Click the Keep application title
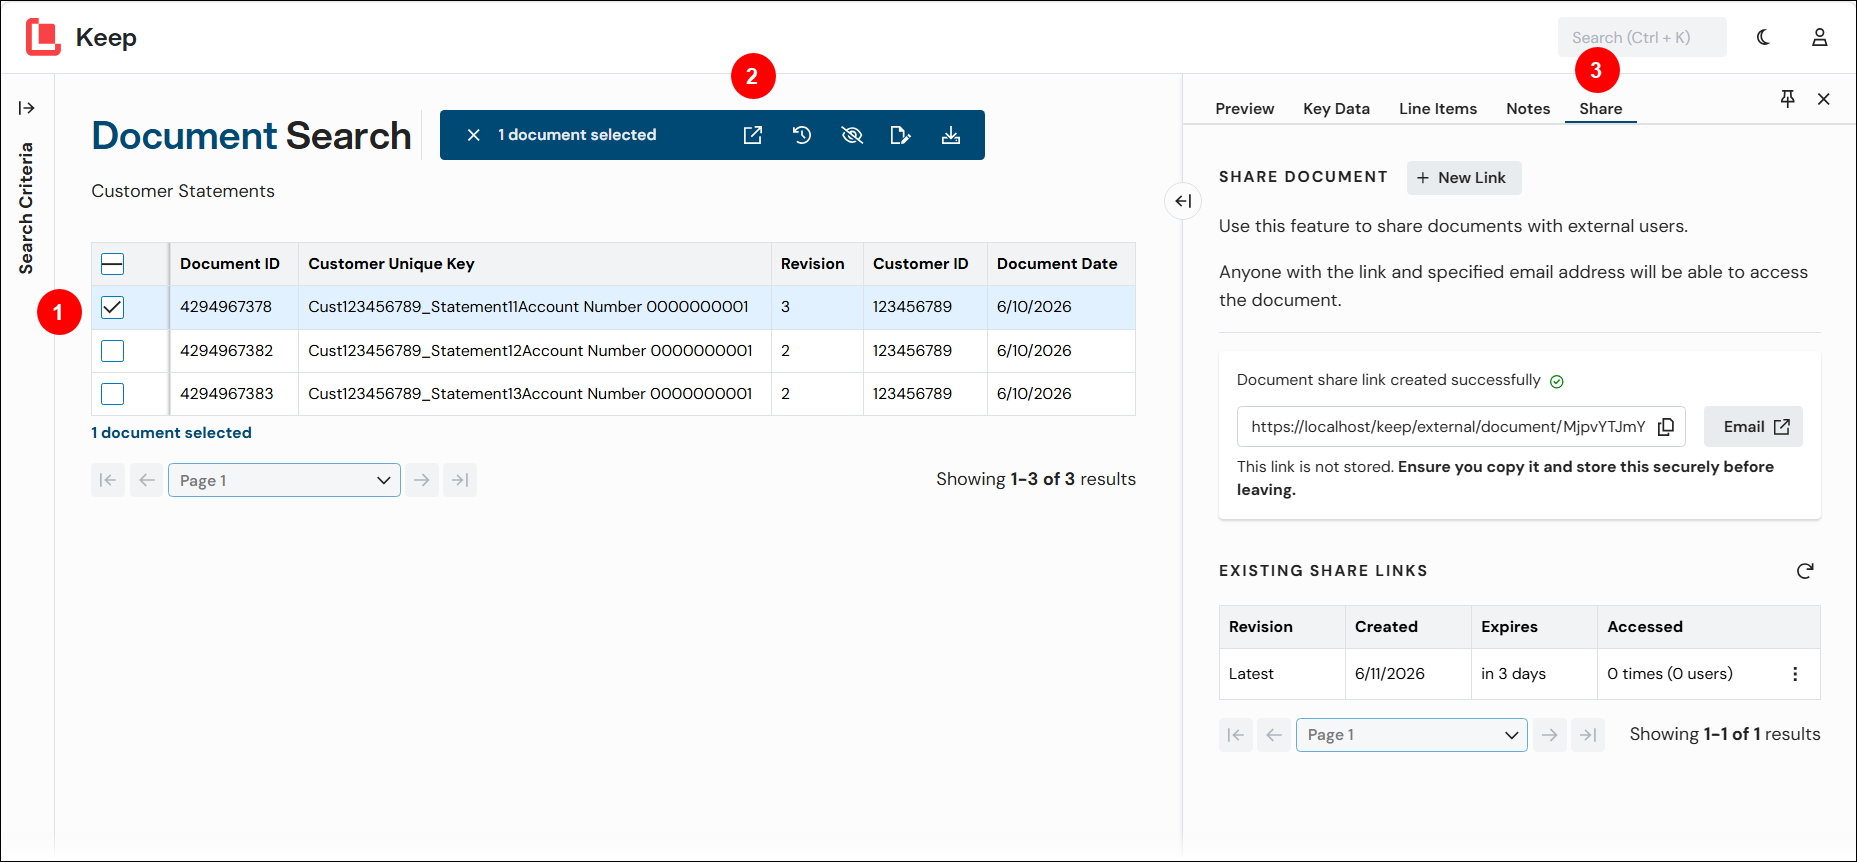 click(x=106, y=38)
